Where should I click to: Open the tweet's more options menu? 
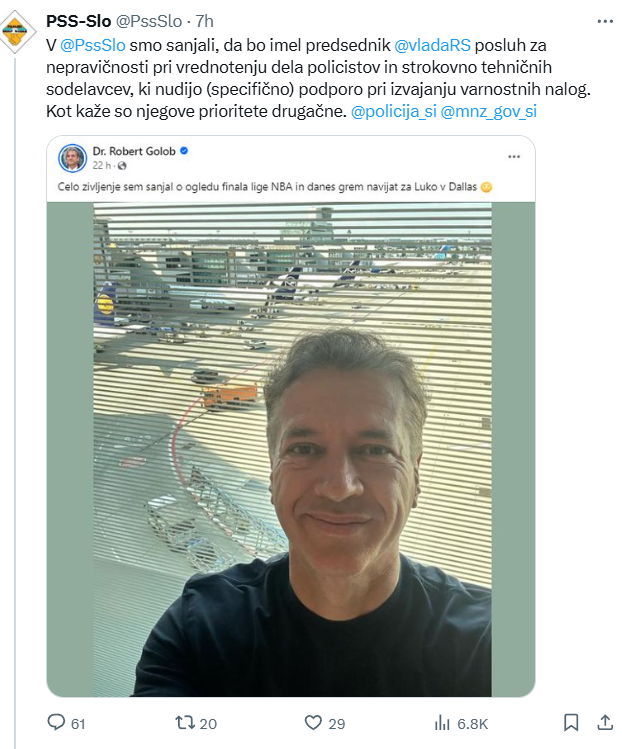(x=605, y=21)
